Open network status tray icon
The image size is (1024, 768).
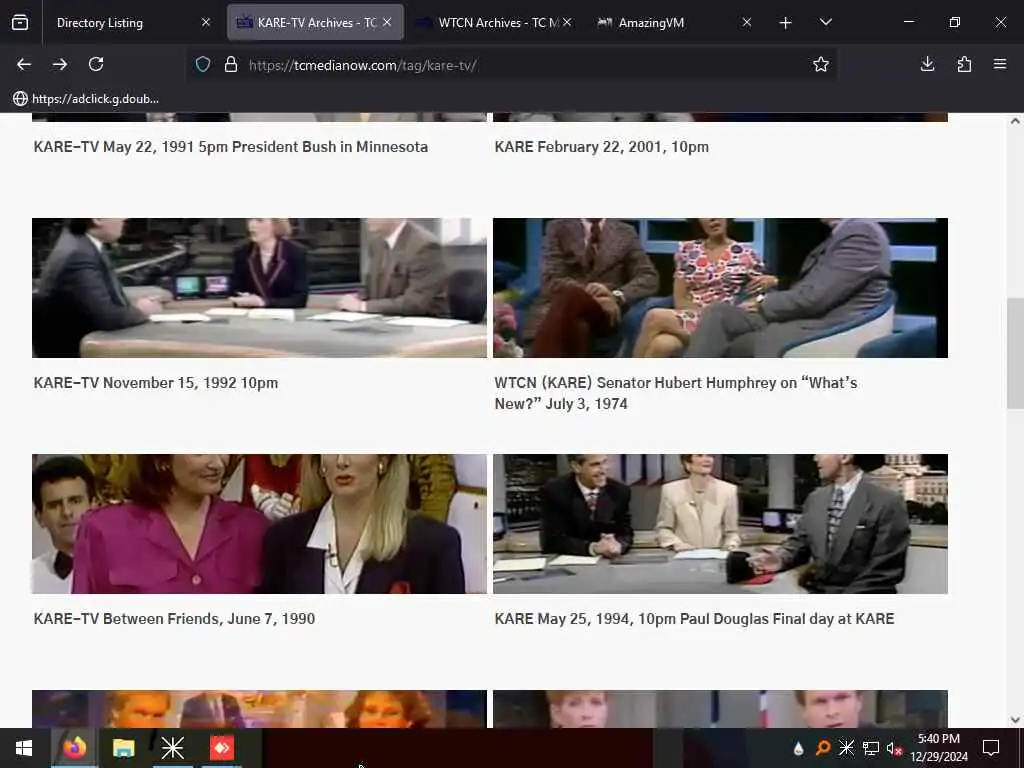(x=871, y=748)
